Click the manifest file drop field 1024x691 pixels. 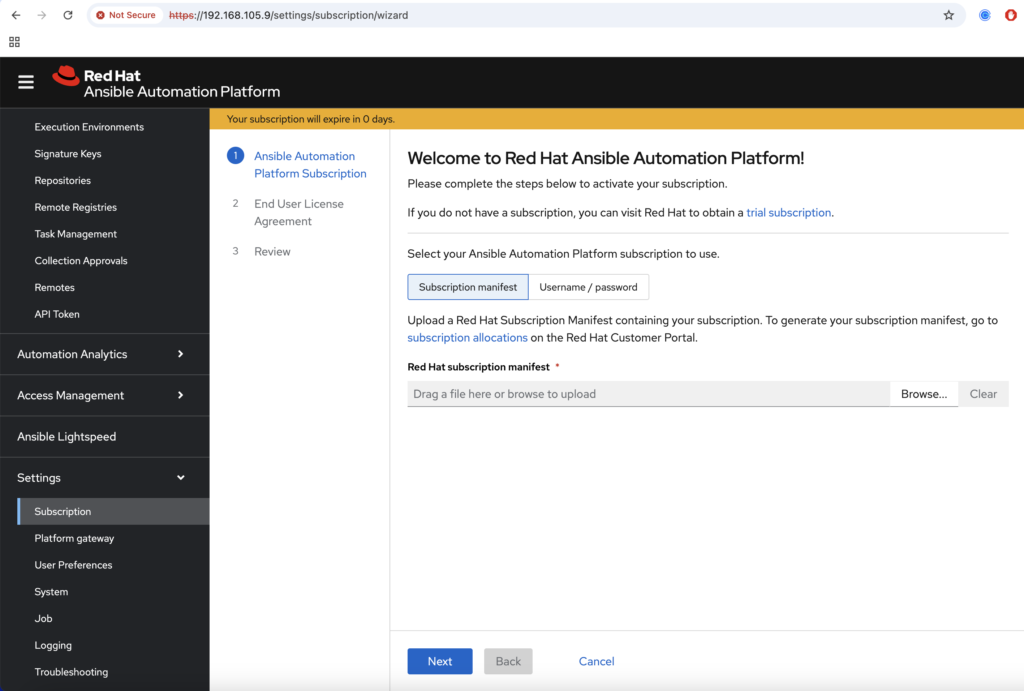pos(648,394)
